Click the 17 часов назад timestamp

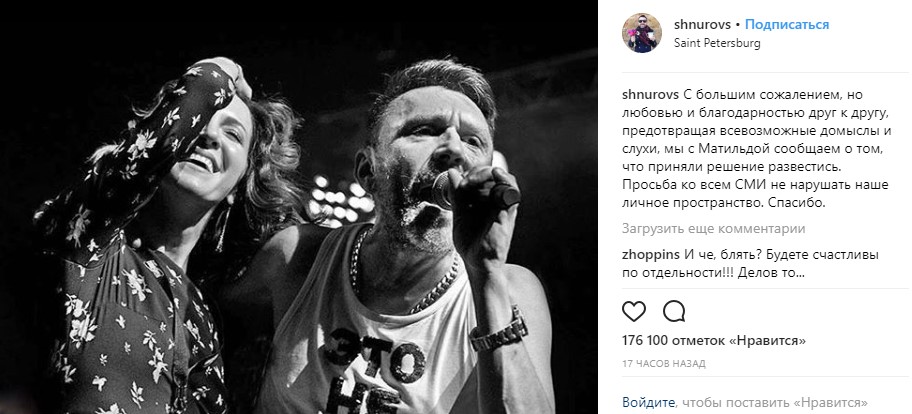(664, 364)
